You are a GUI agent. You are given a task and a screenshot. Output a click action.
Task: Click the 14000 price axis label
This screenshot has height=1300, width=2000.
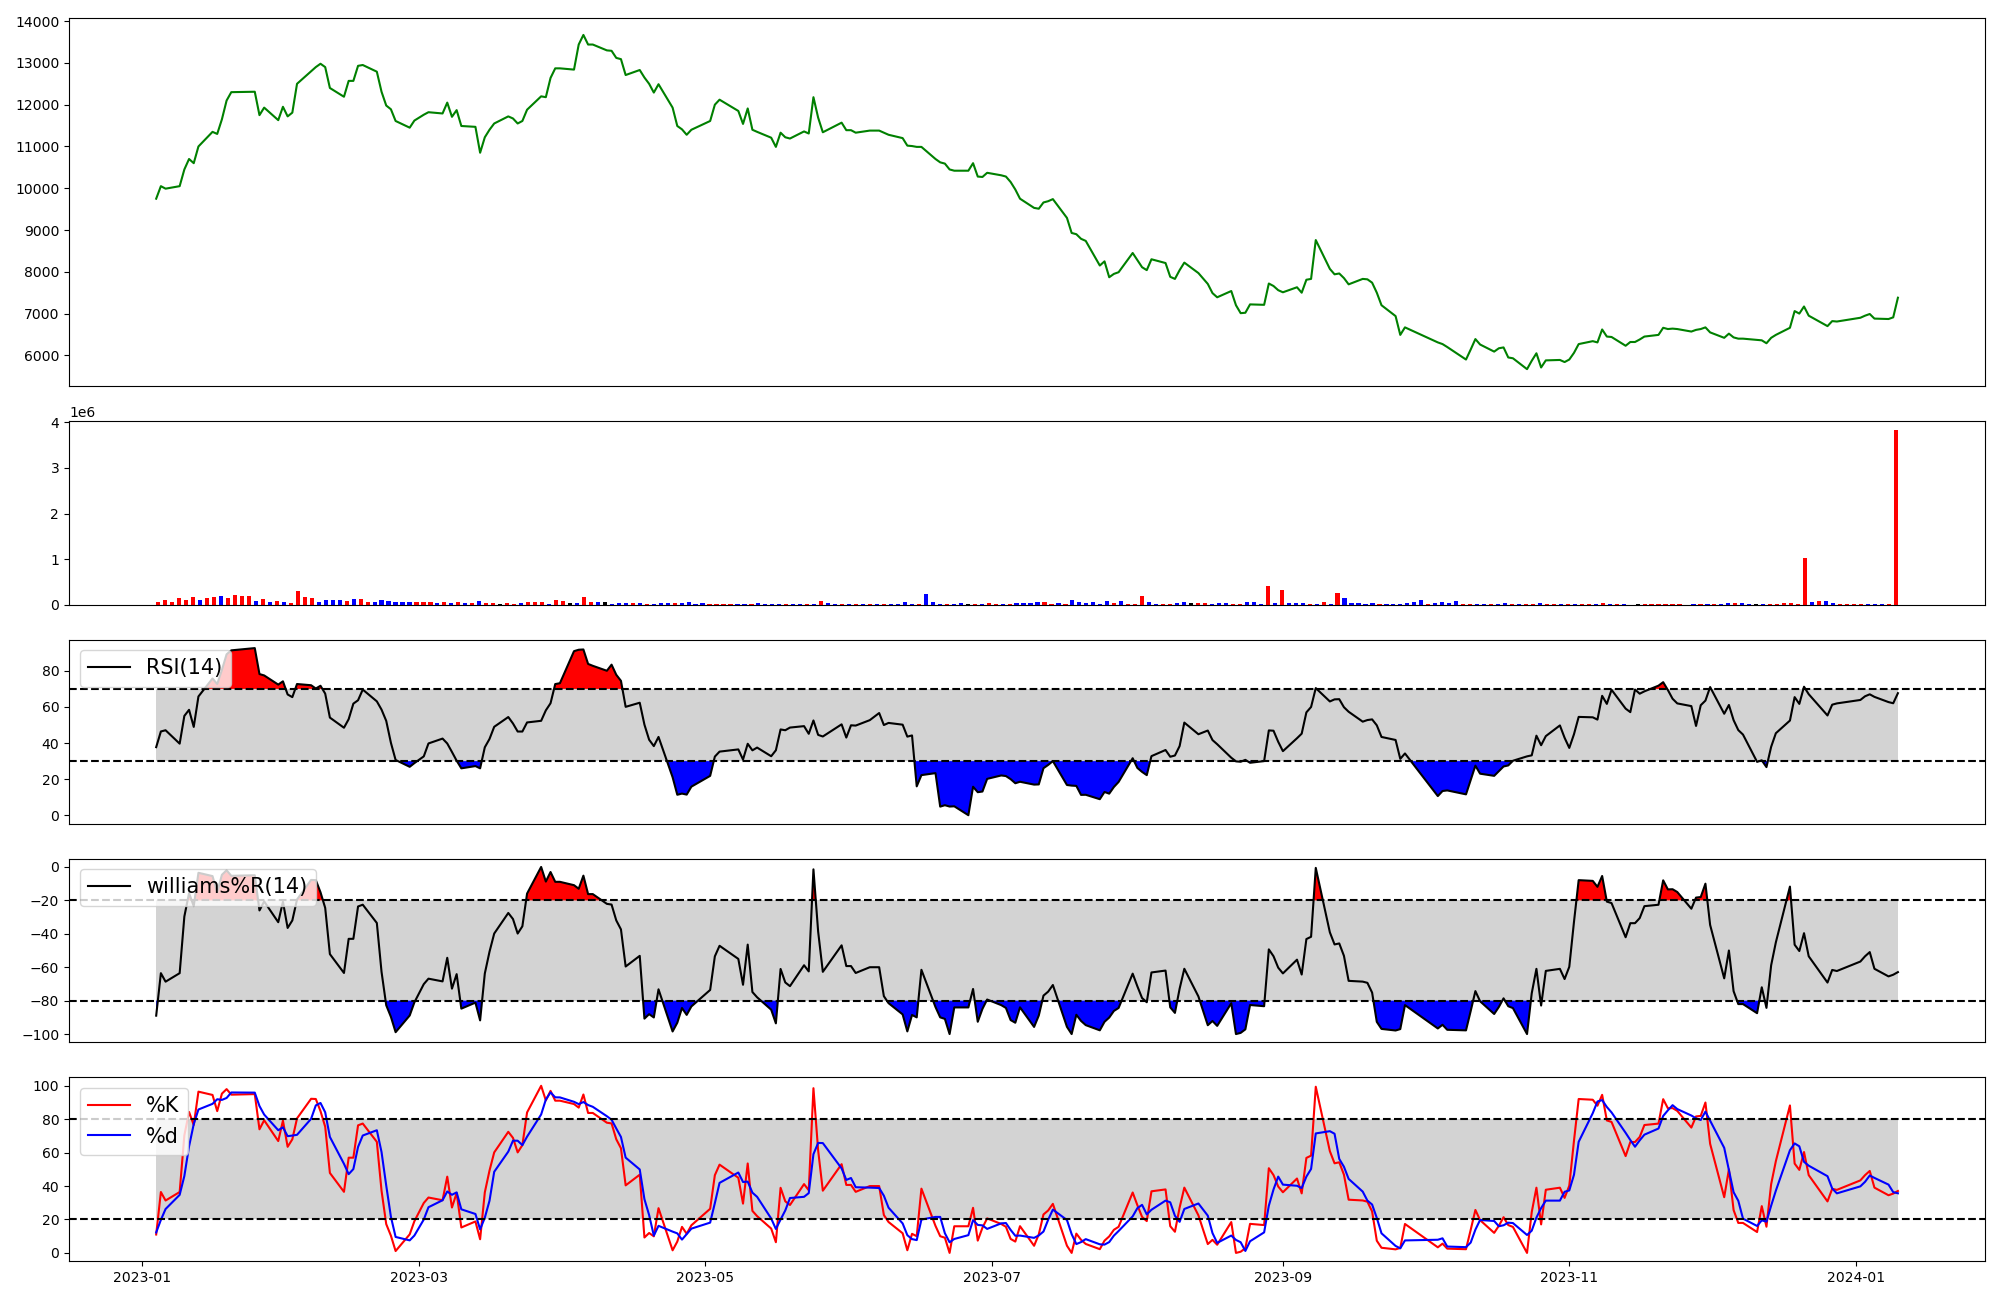[x=37, y=21]
